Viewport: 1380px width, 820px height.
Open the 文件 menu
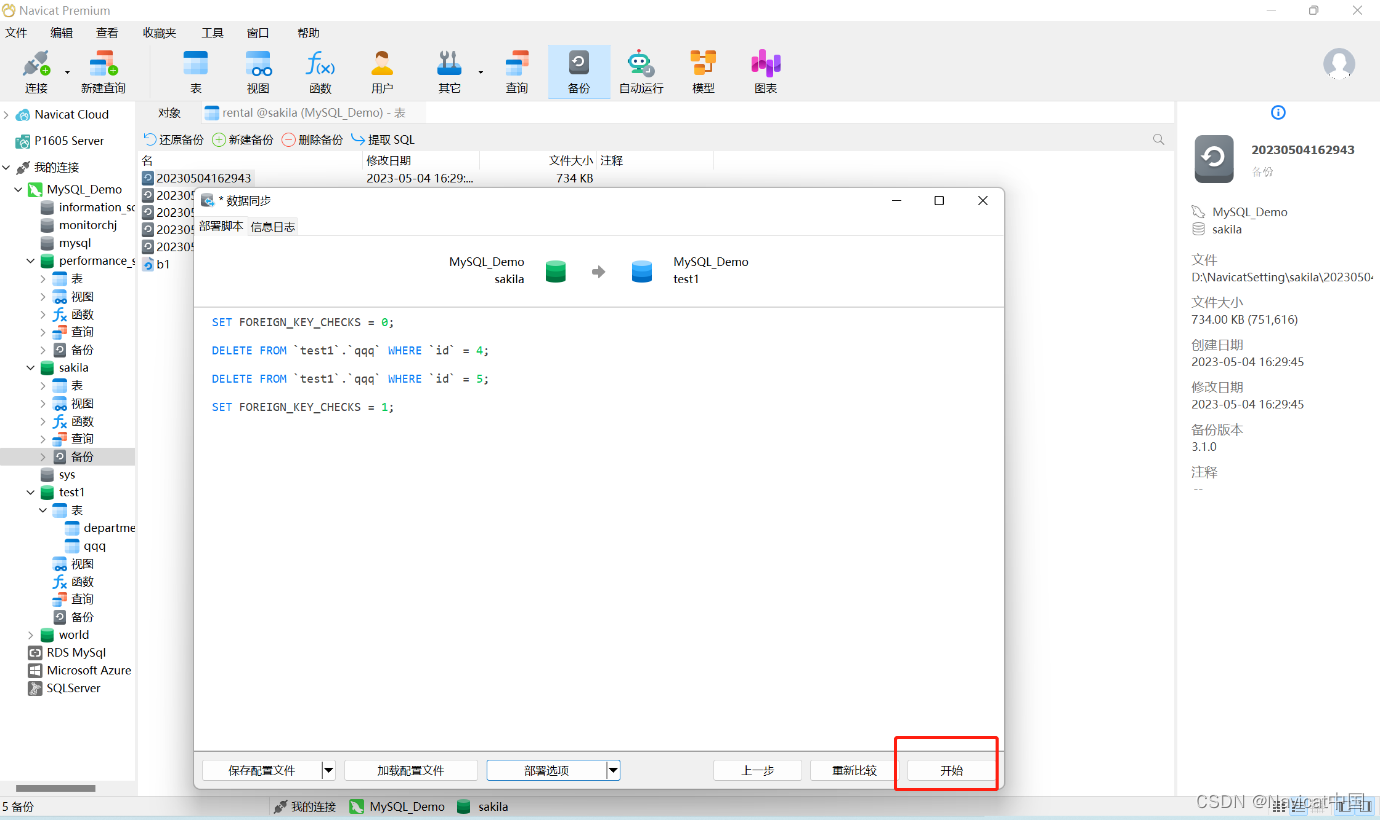tap(17, 33)
